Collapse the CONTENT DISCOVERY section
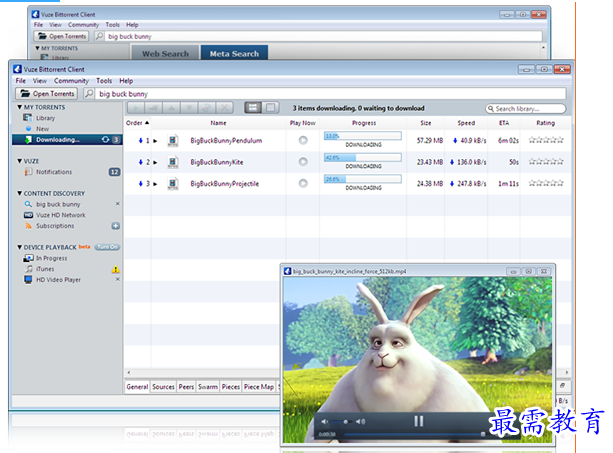Screen dimensions: 613x453 tap(19, 193)
